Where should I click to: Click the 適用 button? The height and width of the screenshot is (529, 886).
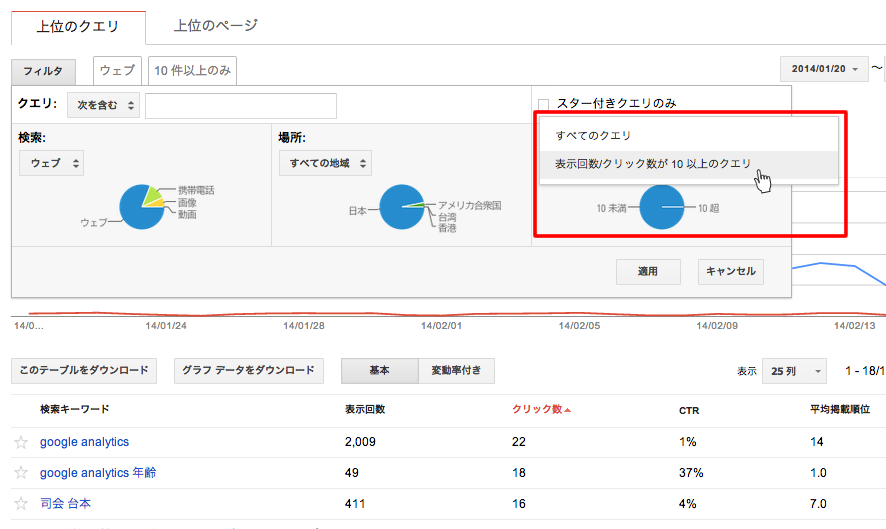pyautogui.click(x=648, y=271)
